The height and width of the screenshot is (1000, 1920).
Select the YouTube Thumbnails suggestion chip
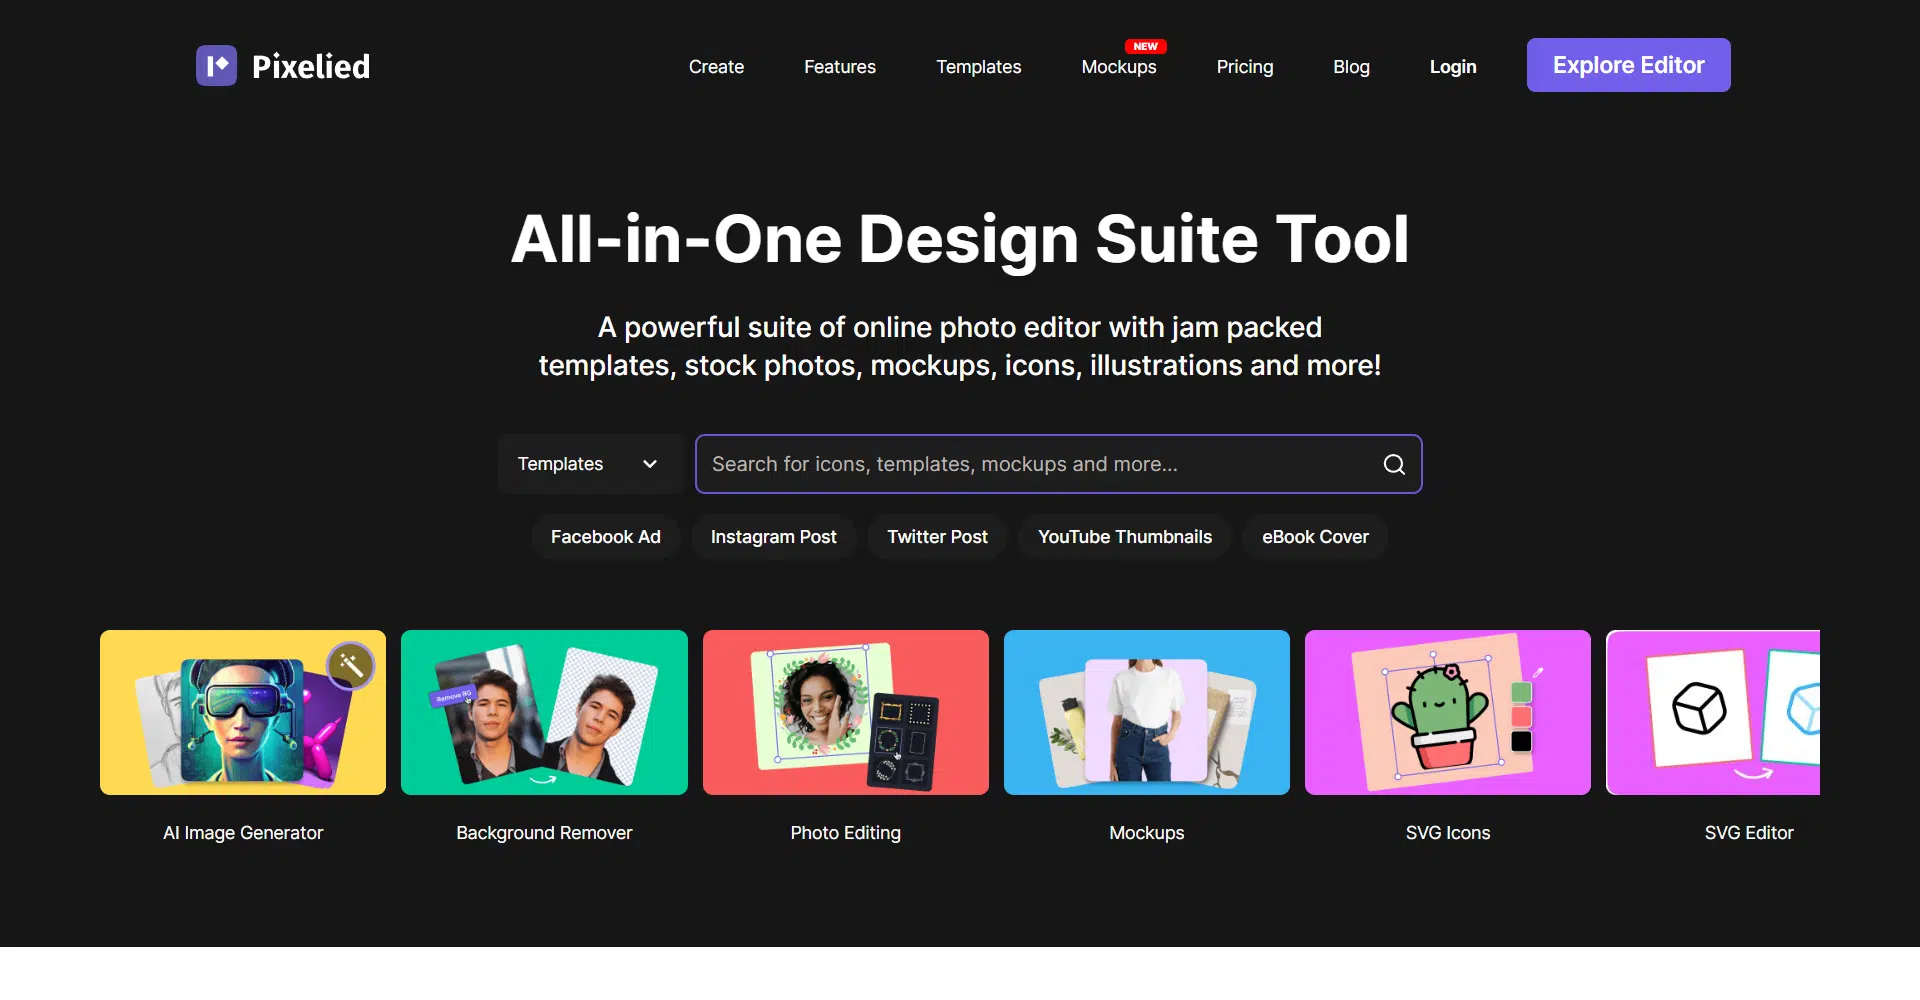click(x=1124, y=537)
